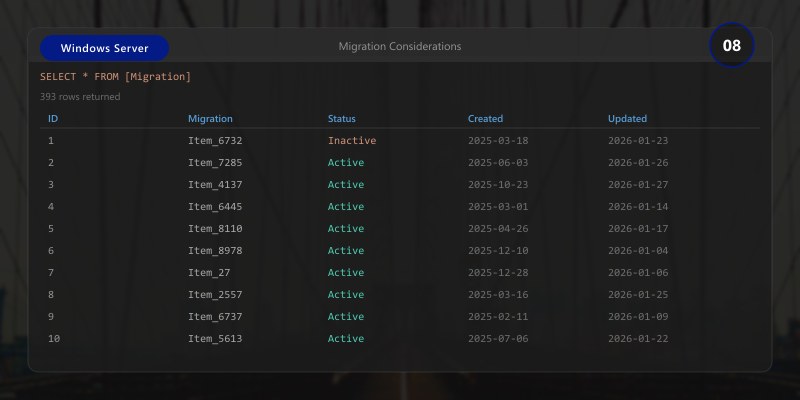Click ID 7 in the Item_27 row

(51, 272)
